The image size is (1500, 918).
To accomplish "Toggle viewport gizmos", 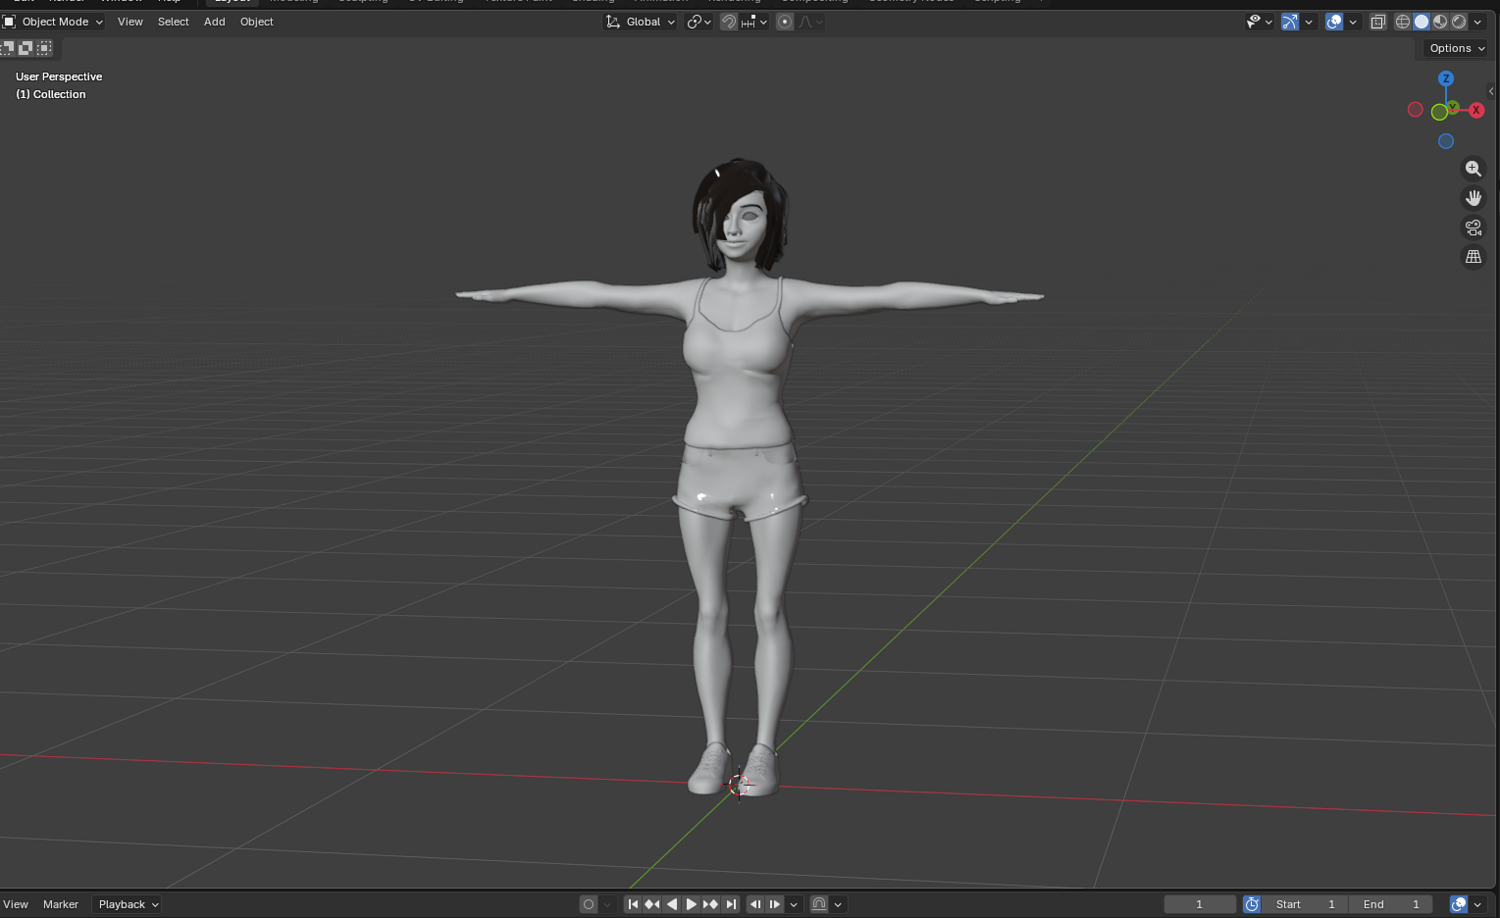I will tap(1290, 22).
